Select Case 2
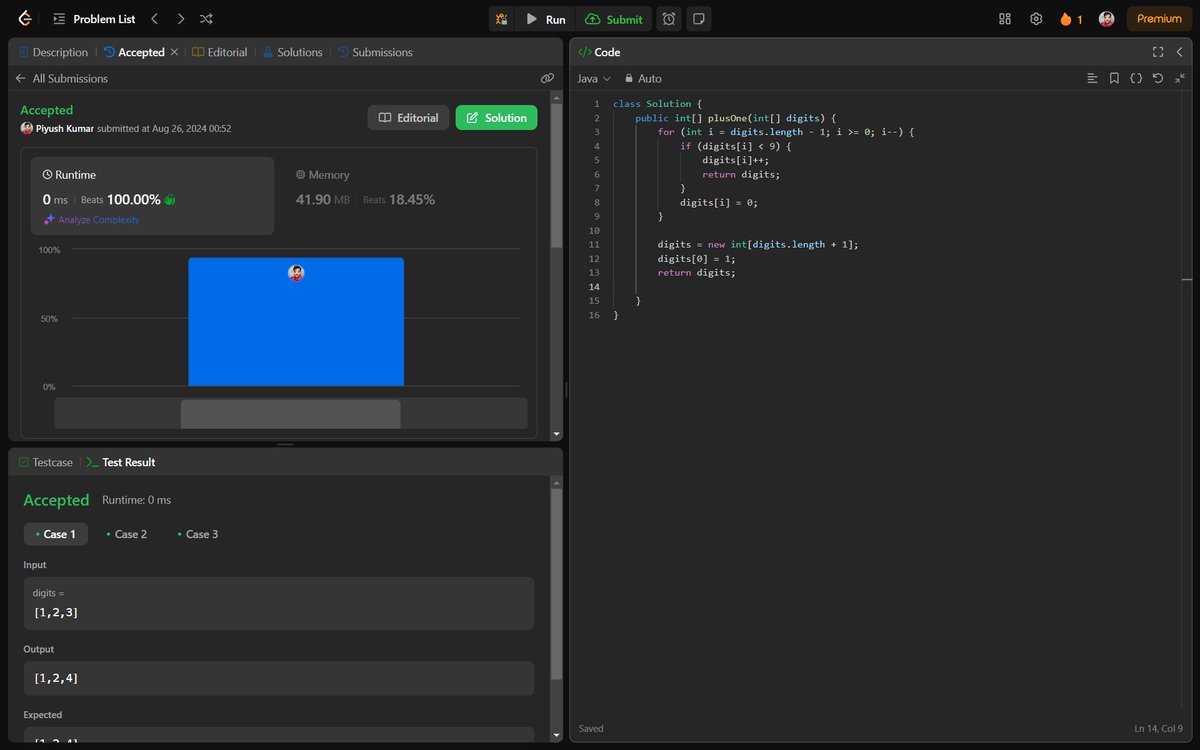The width and height of the screenshot is (1200, 750). pos(127,534)
